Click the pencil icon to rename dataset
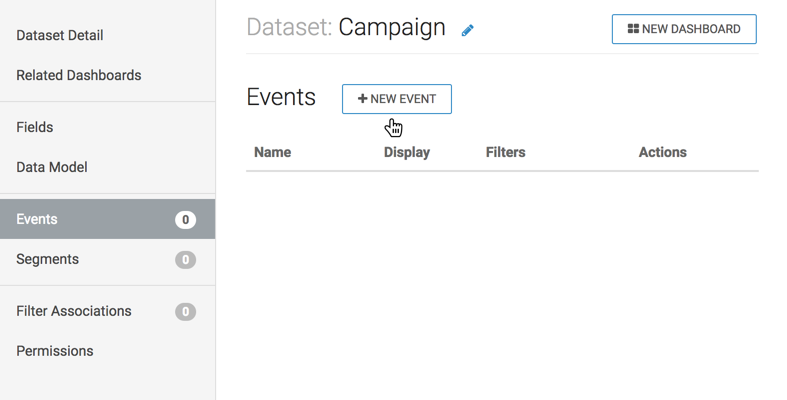Image resolution: width=787 pixels, height=400 pixels. [467, 30]
